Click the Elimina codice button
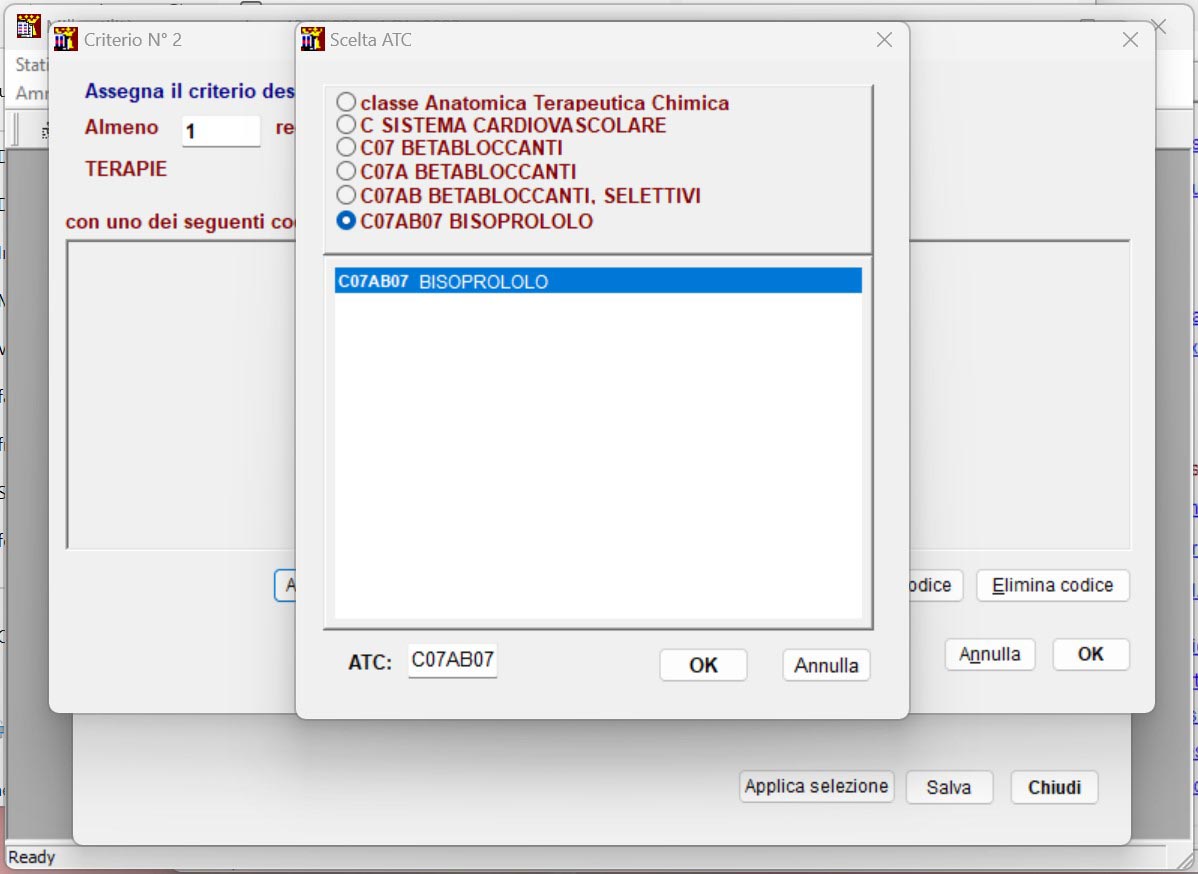 tap(1052, 585)
